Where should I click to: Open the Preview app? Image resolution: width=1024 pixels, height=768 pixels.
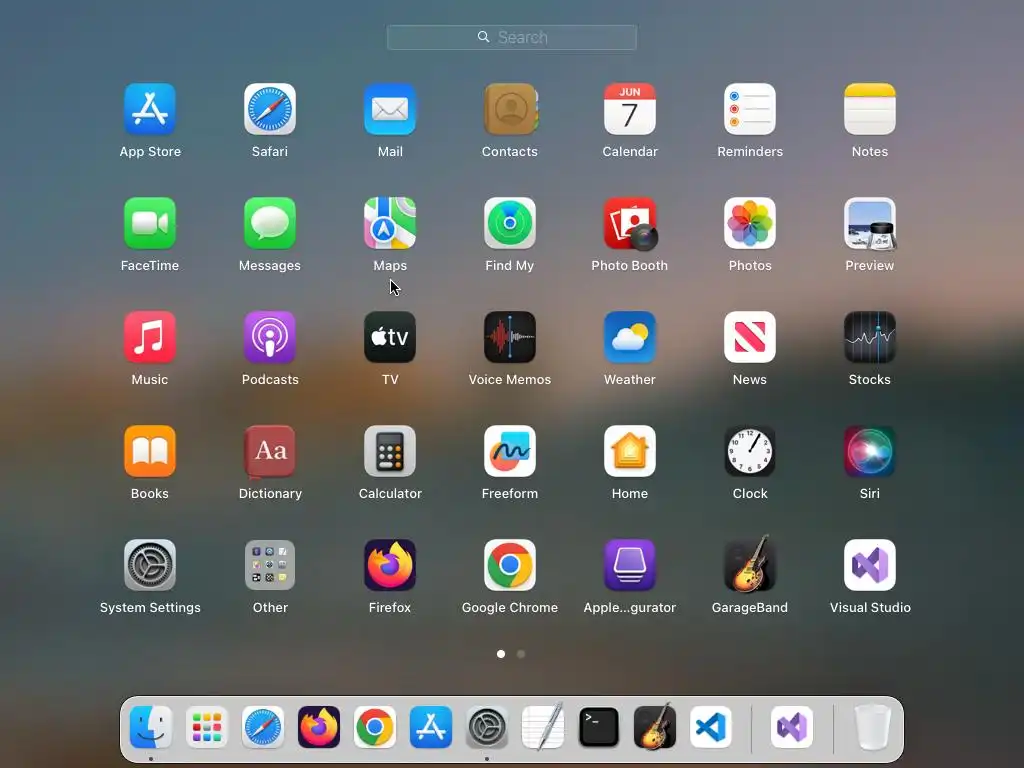tap(870, 224)
